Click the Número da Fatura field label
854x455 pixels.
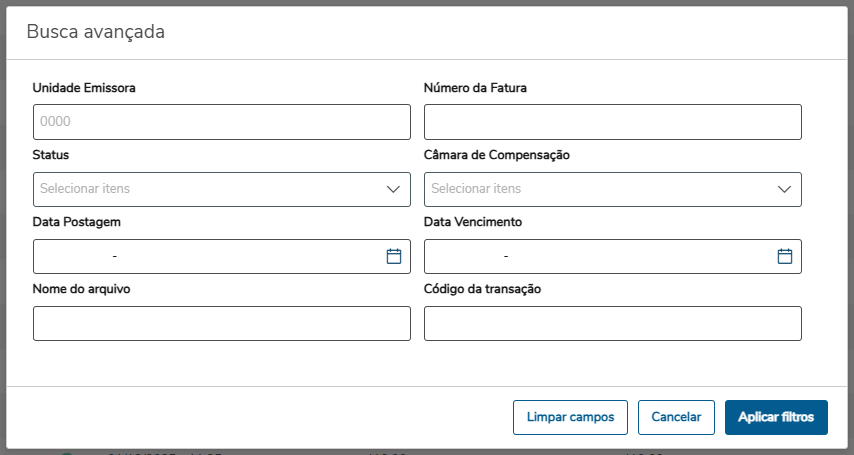pyautogui.click(x=475, y=88)
